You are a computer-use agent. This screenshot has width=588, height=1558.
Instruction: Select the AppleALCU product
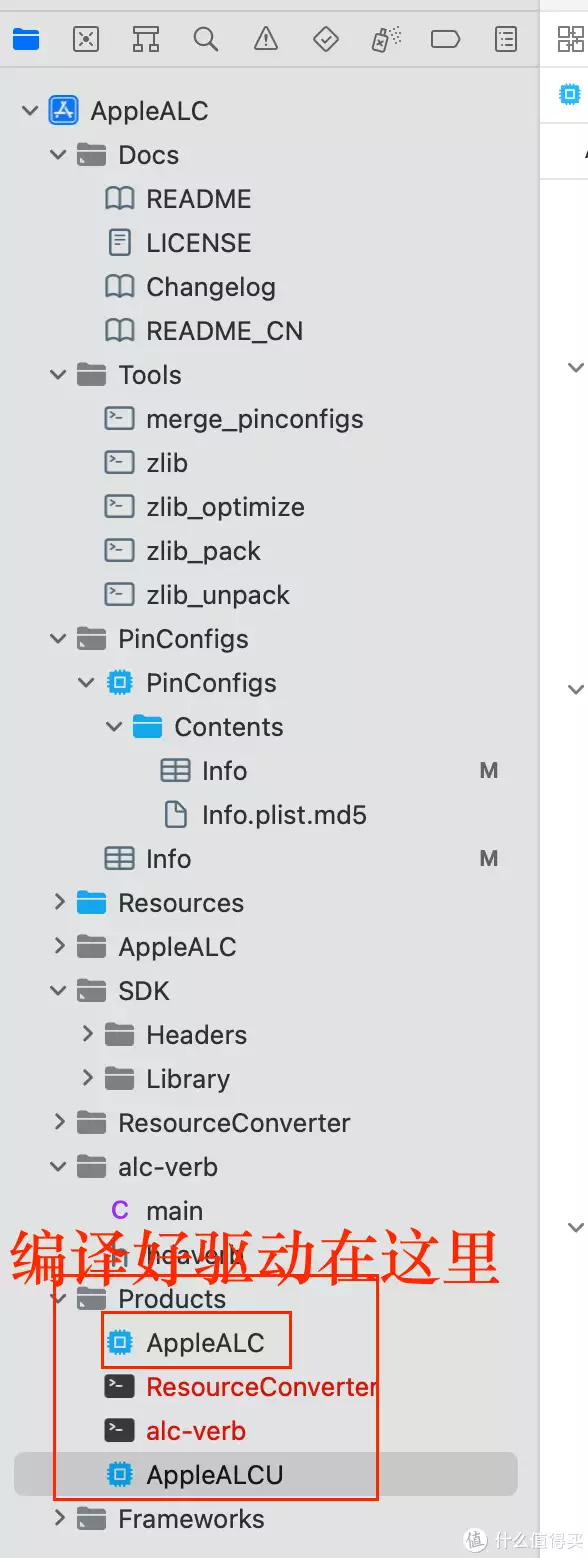214,1475
